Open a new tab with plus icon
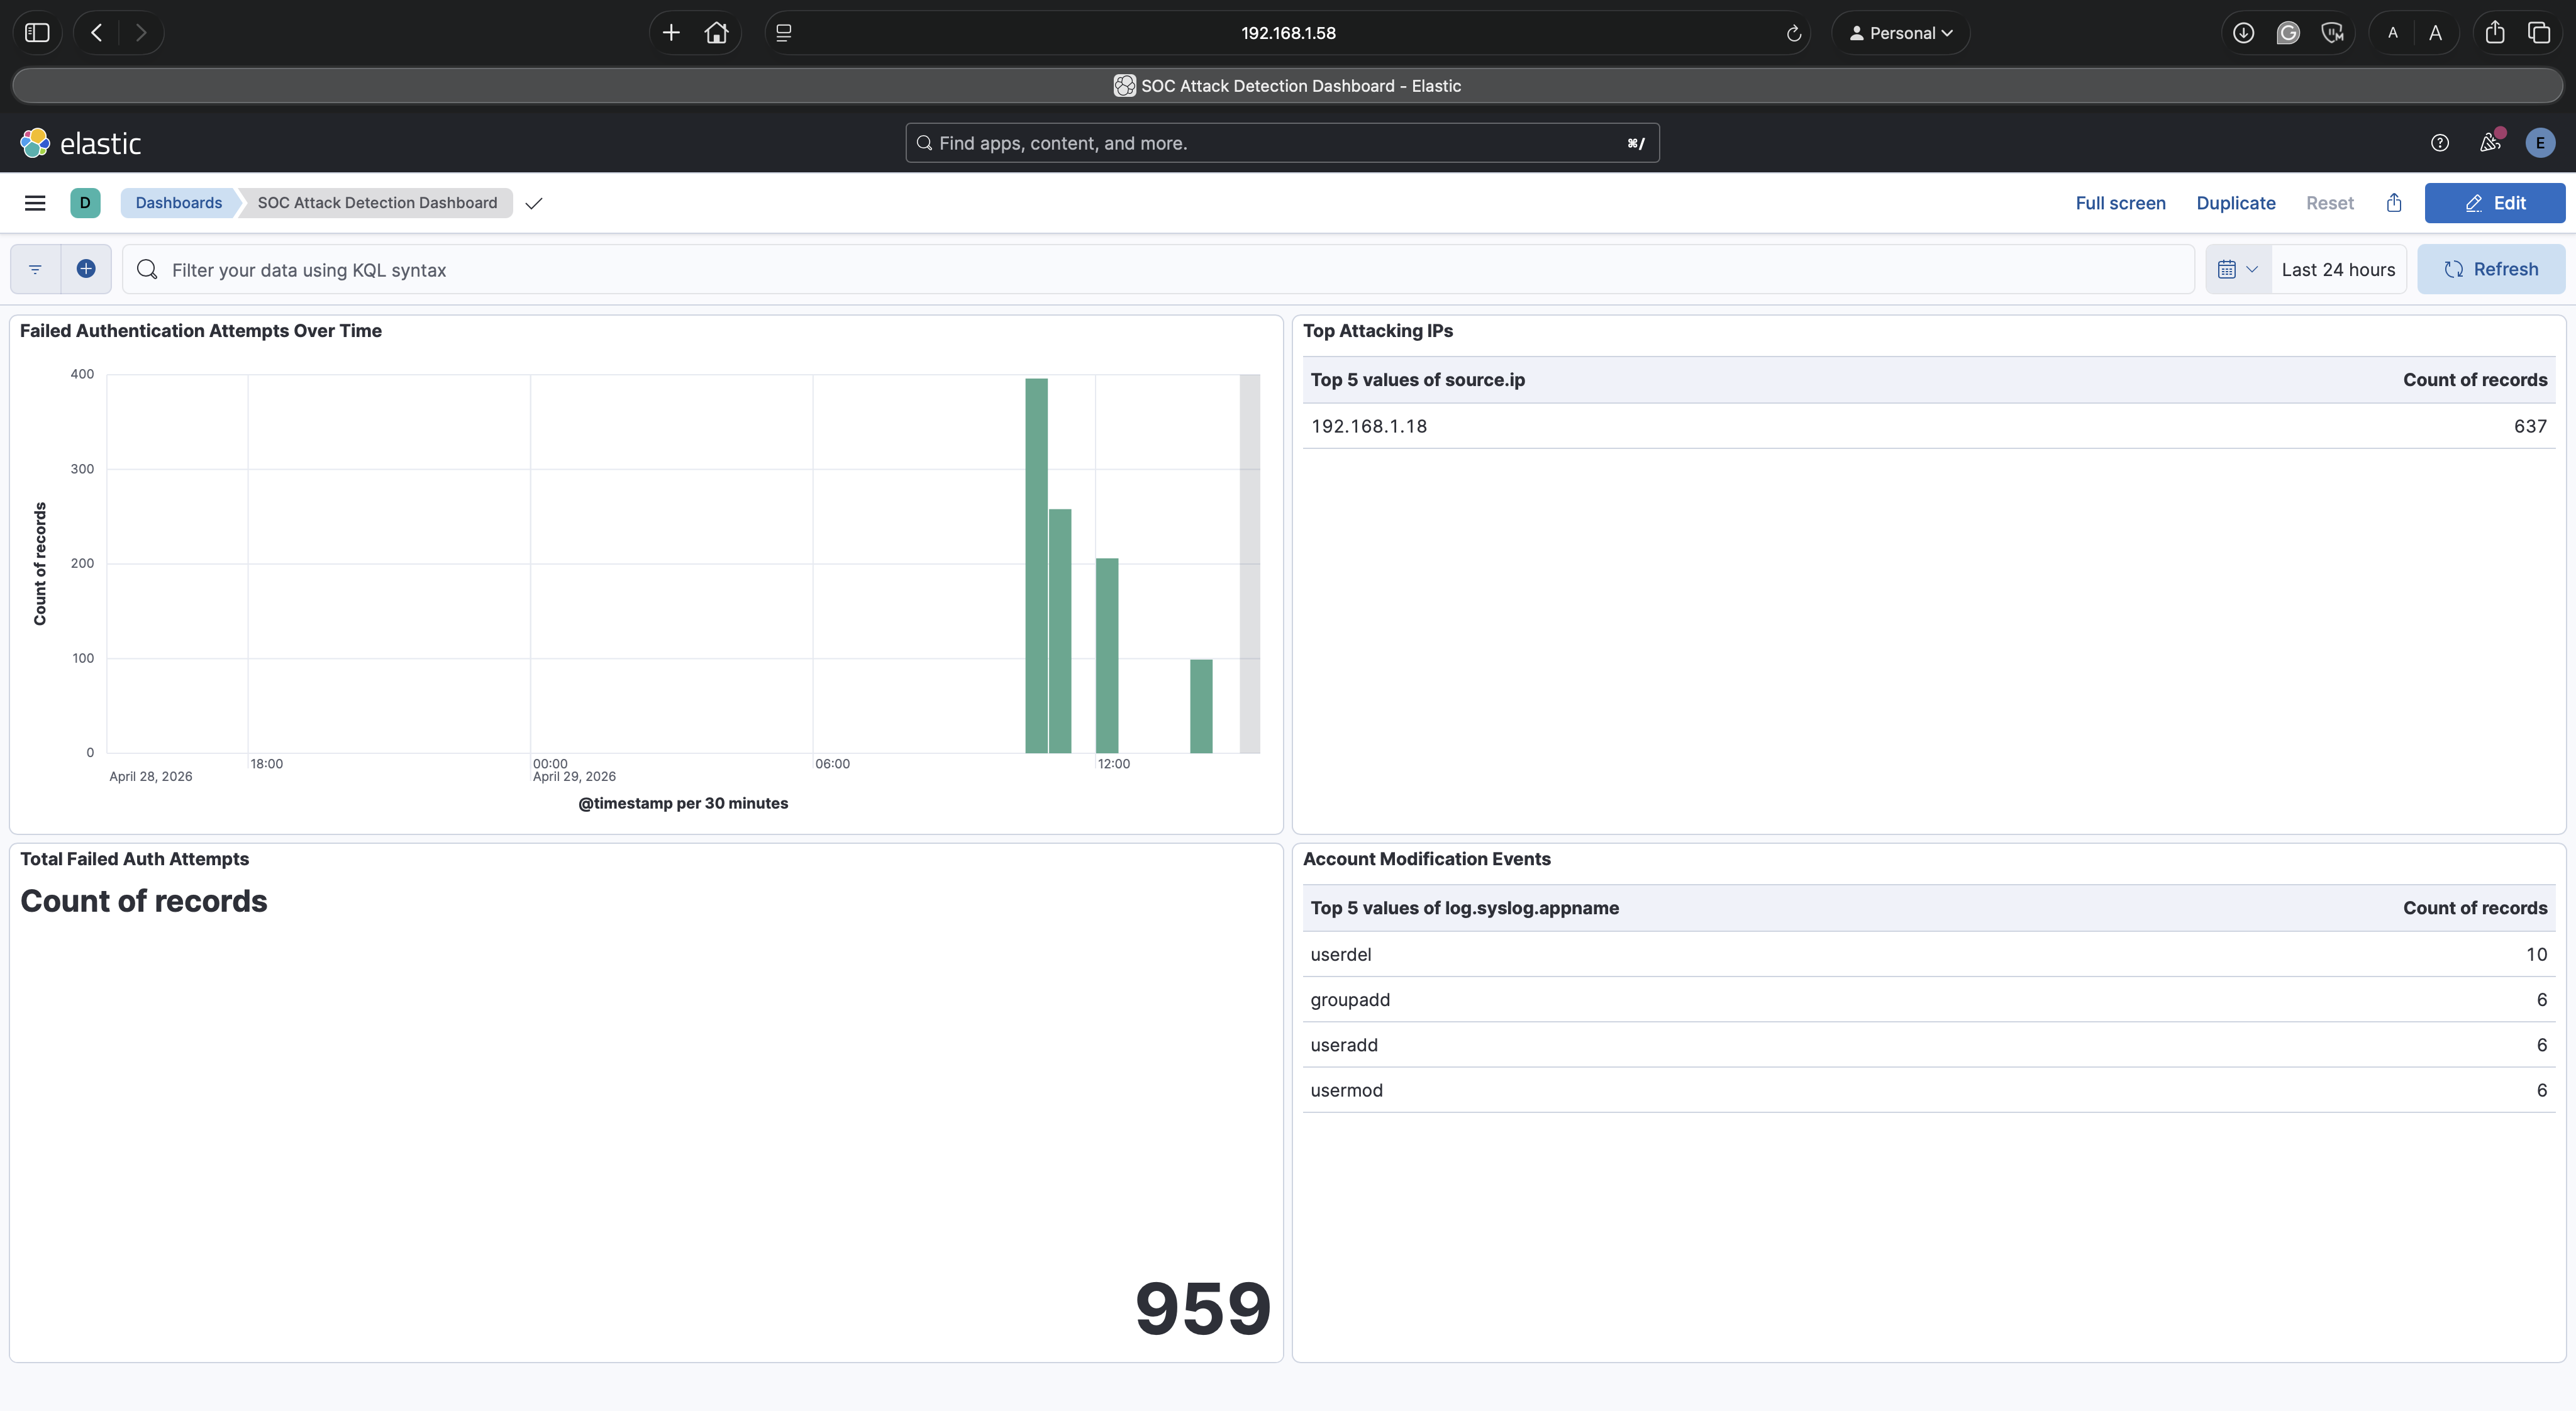 tap(671, 33)
